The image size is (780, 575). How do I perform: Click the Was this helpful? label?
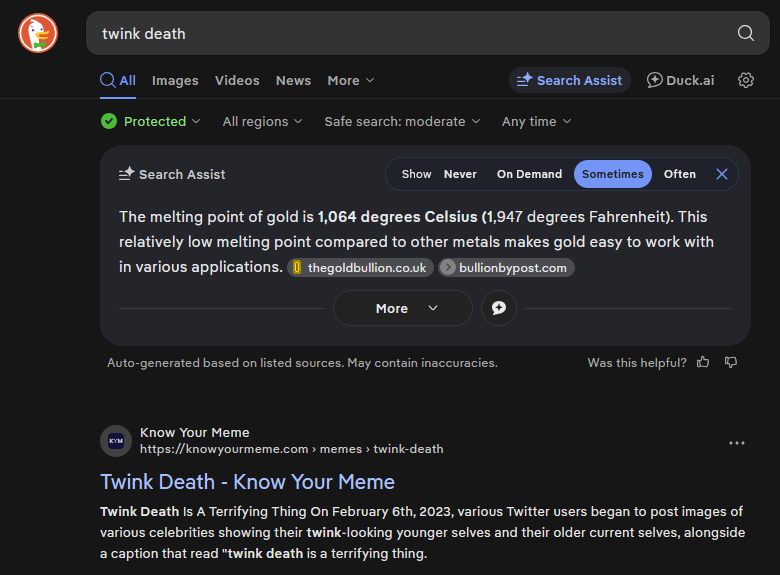[x=637, y=363]
